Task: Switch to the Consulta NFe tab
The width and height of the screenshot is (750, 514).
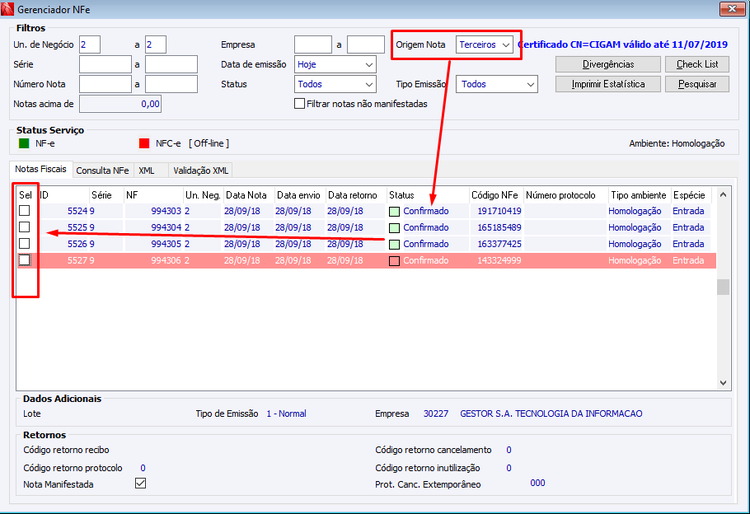Action: tap(102, 170)
